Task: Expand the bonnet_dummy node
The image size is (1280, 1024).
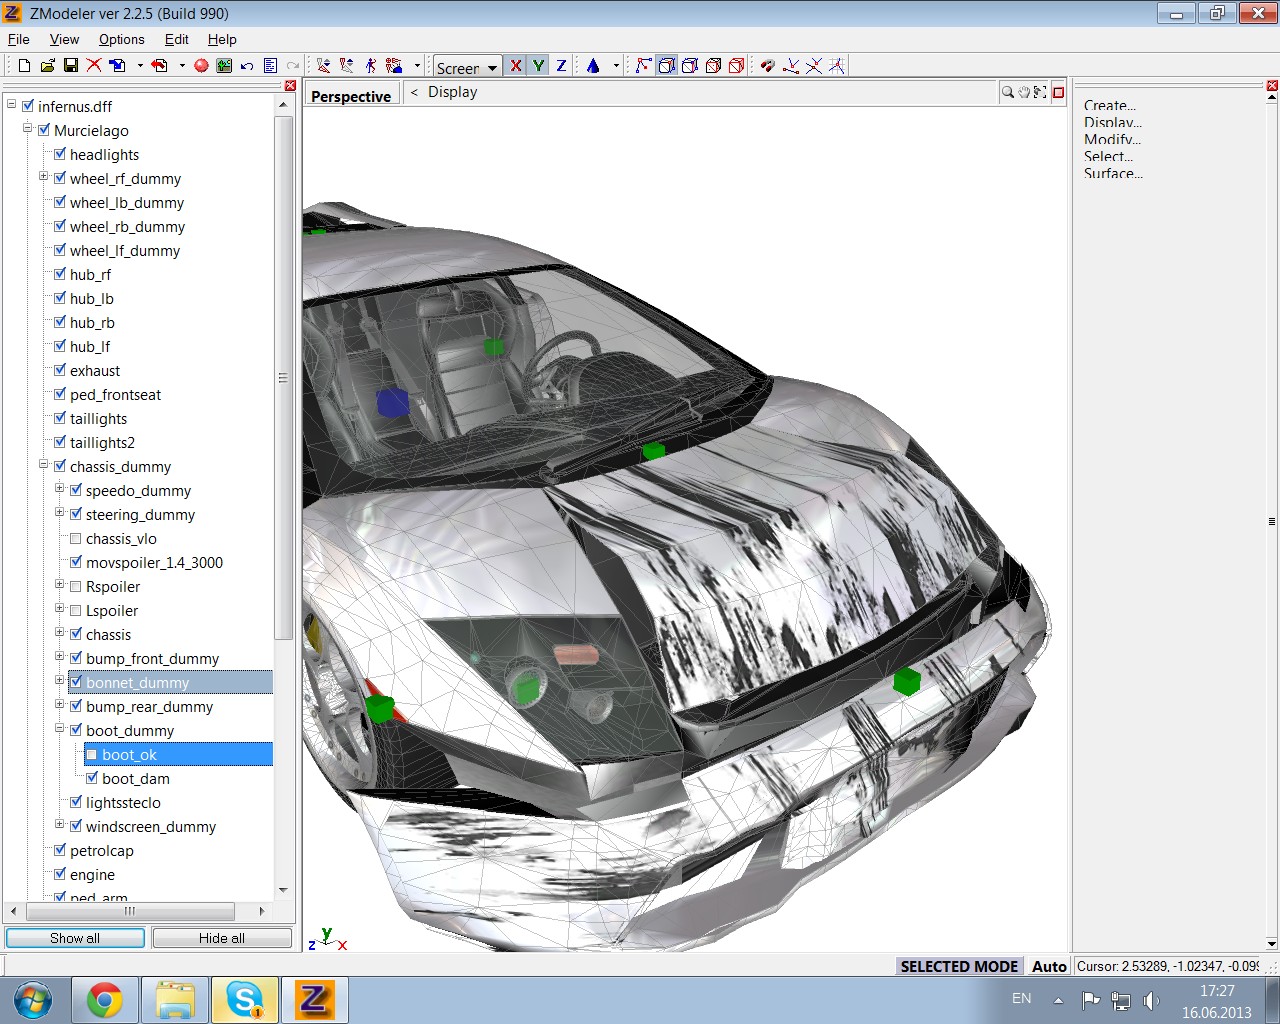Action: coord(60,680)
